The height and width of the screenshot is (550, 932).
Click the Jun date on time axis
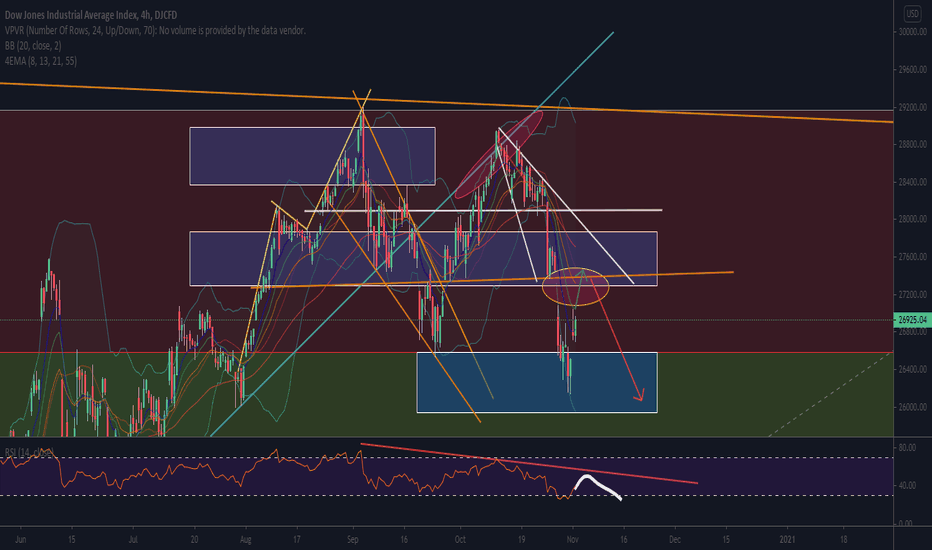tap(21, 540)
